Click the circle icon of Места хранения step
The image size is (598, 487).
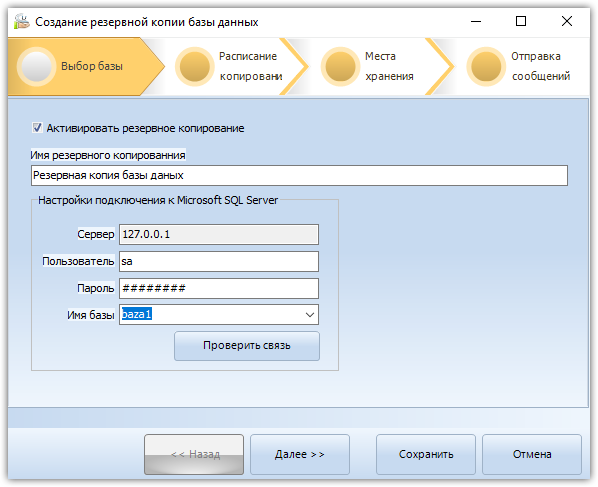(x=340, y=66)
